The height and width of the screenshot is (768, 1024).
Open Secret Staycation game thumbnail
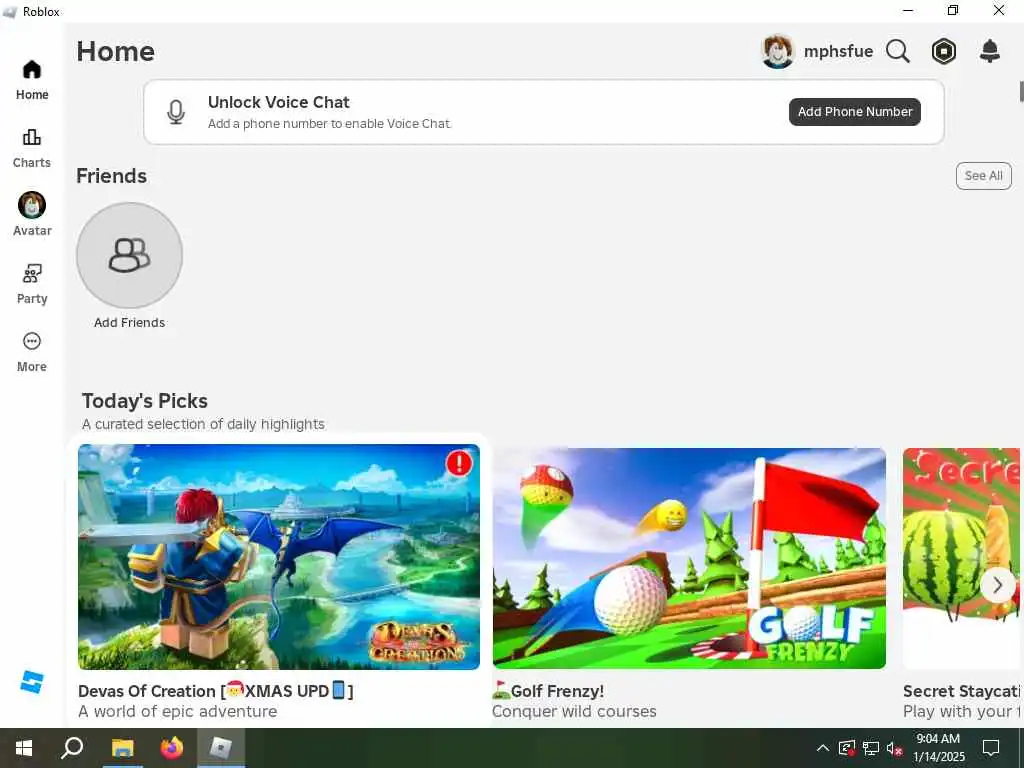[961, 558]
